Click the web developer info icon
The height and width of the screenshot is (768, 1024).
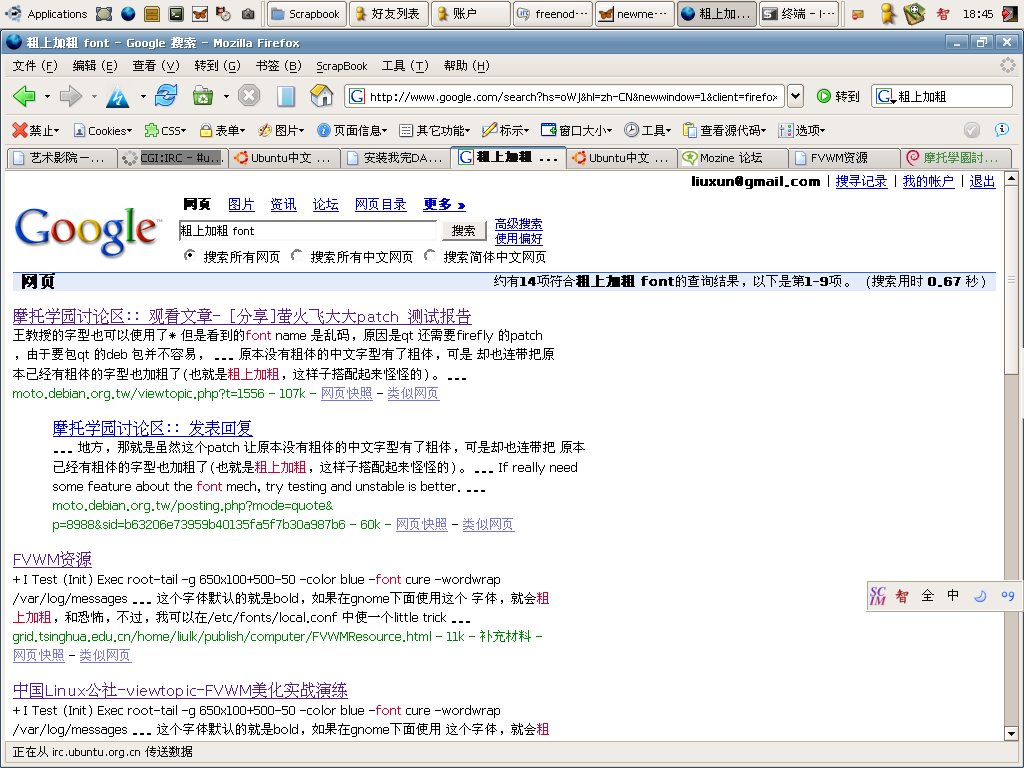point(1001,130)
